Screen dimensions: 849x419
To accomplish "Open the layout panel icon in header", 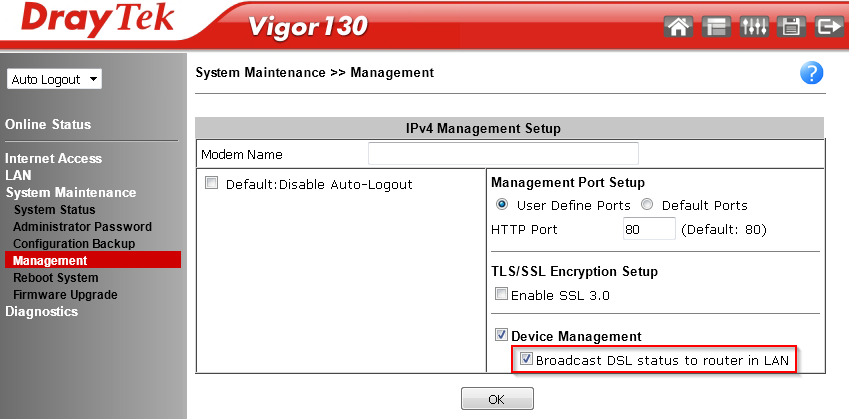I will [716, 27].
